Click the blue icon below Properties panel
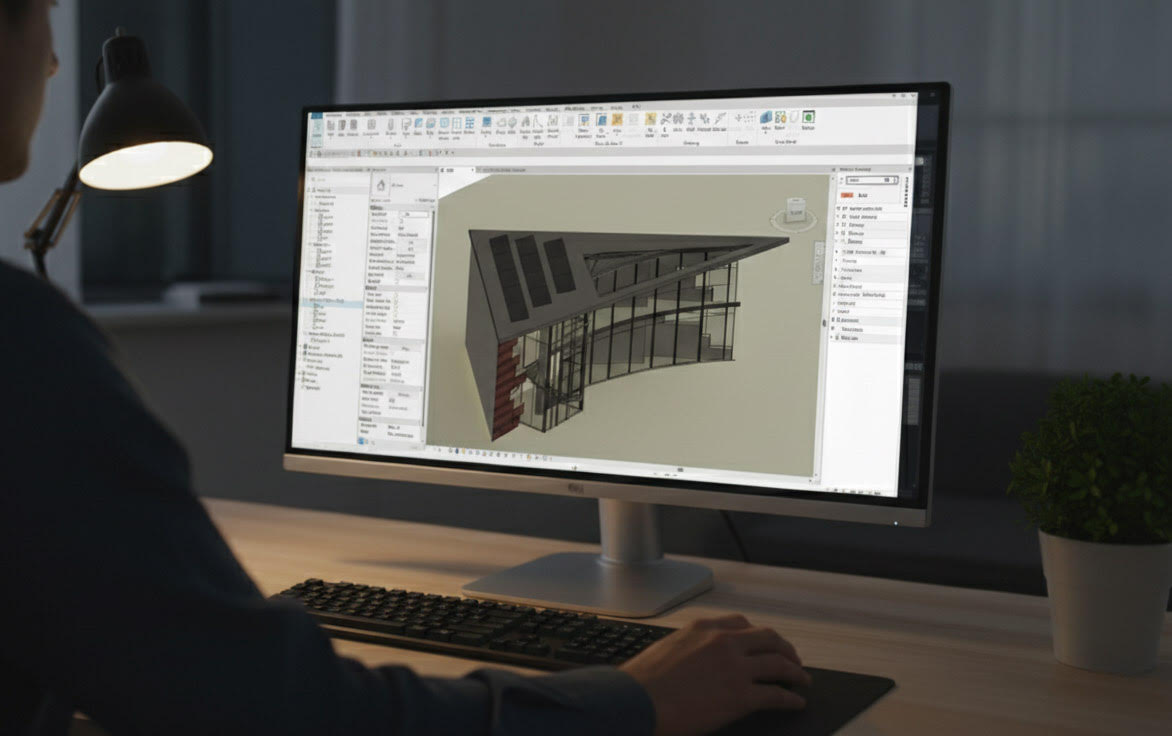Screen dimensions: 1172x736 361,439
